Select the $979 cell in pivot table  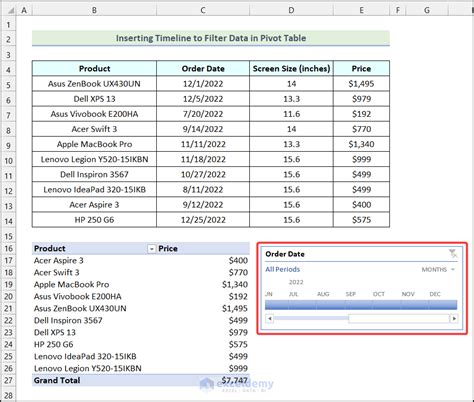pos(203,333)
